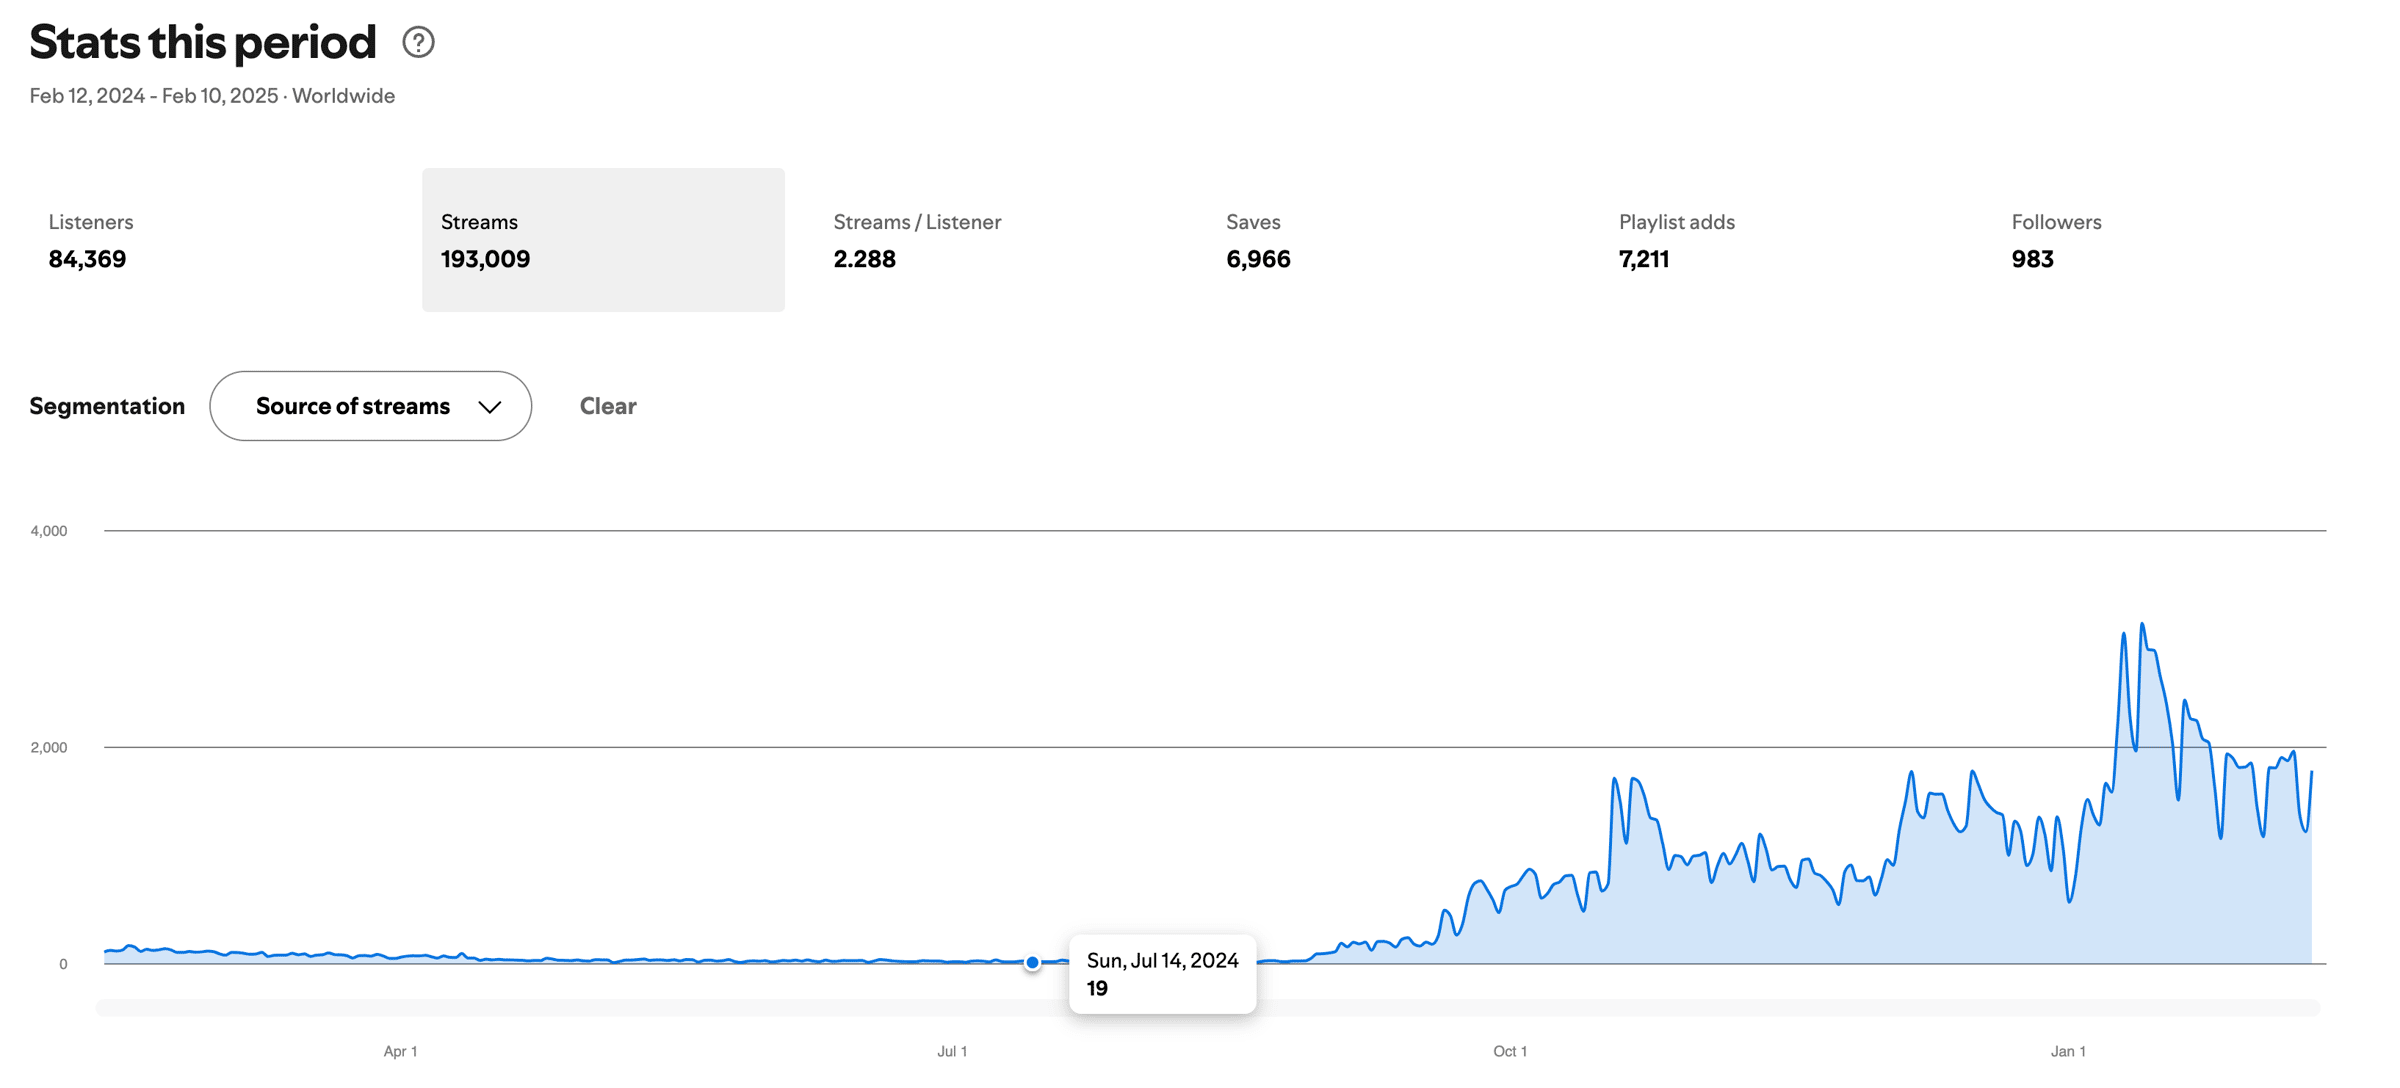Click the Segmentation label
This screenshot has width=2400, height=1088.
107,406
